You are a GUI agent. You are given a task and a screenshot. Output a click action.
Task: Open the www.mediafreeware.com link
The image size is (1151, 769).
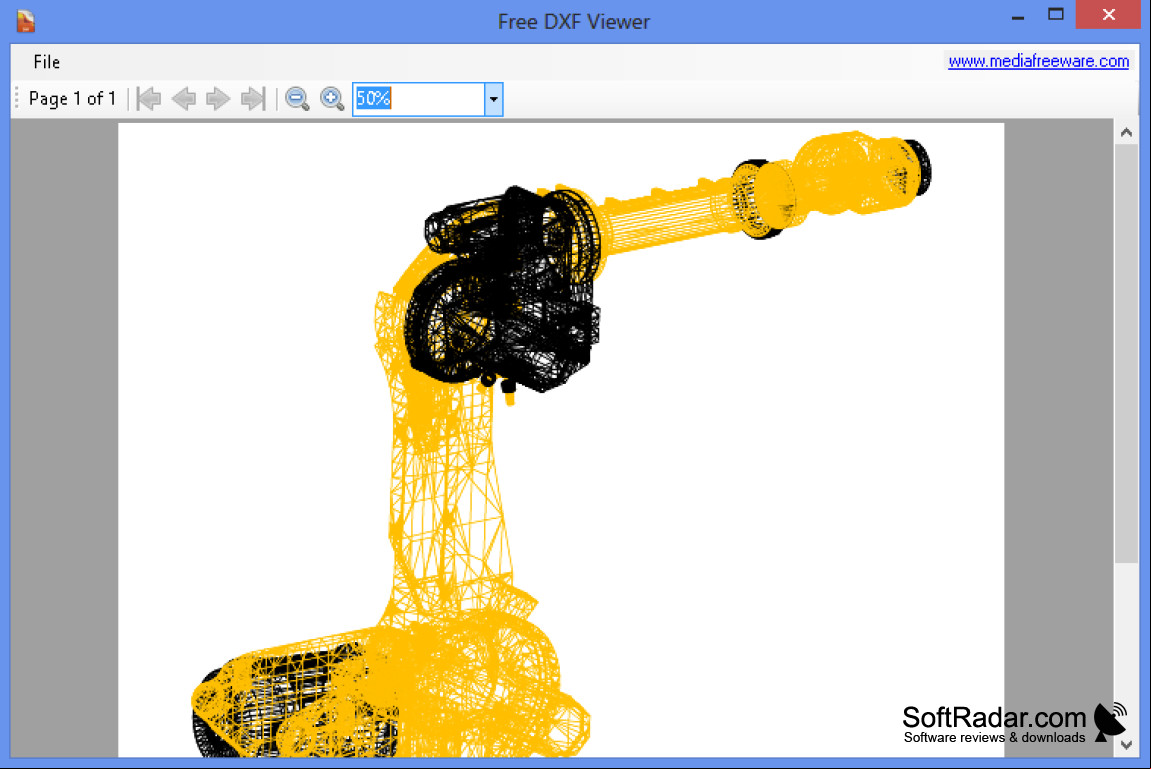[1038, 61]
